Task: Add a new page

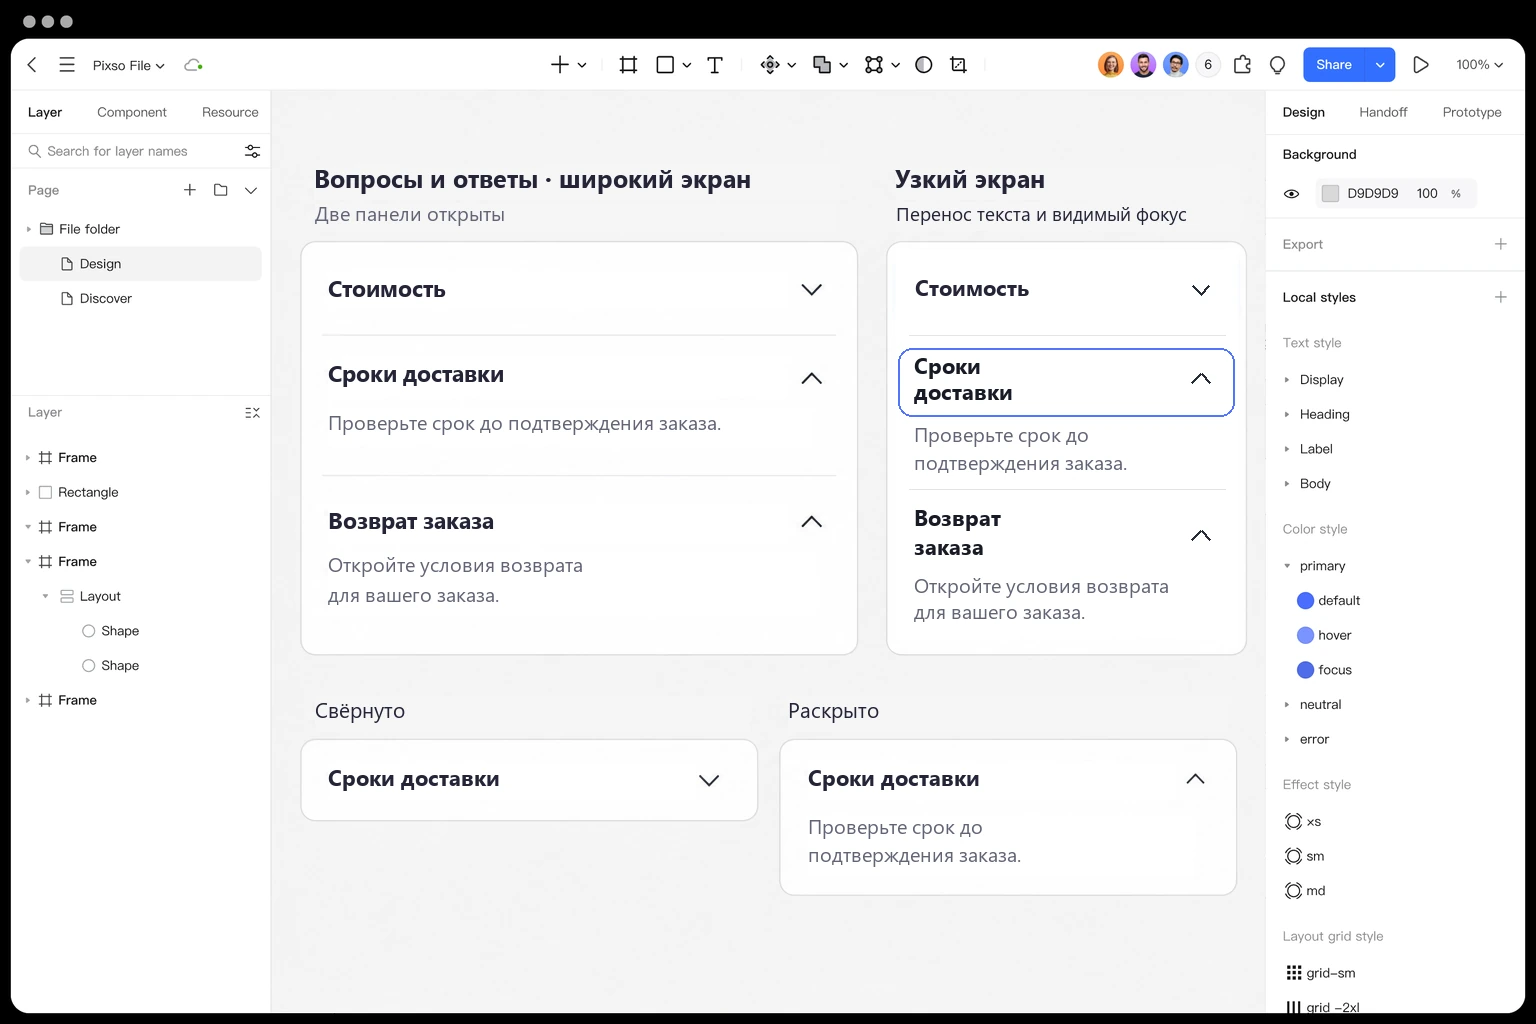Action: (x=190, y=190)
